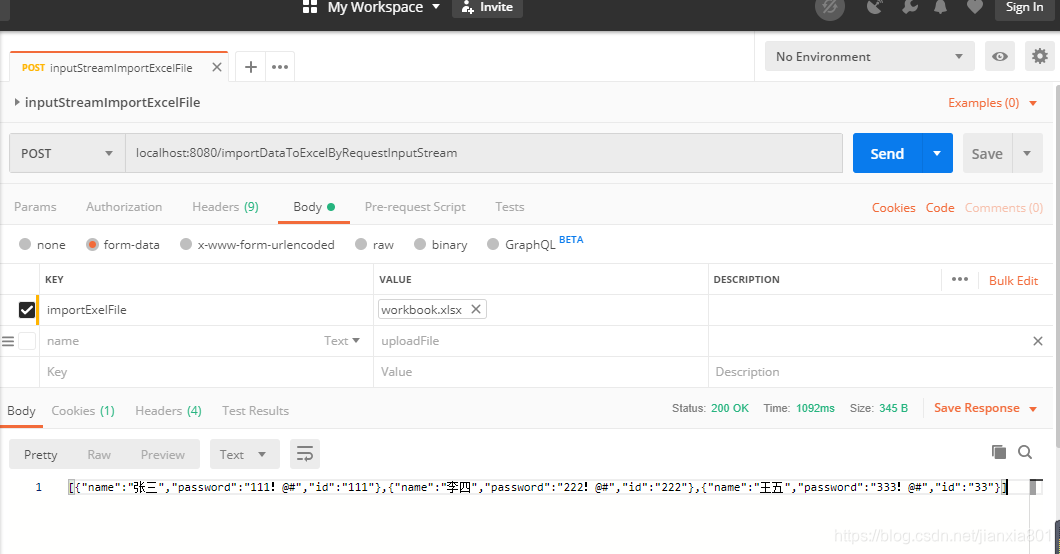Image resolution: width=1060 pixels, height=554 pixels.
Task: Switch to the response Body tab
Action: point(21,411)
